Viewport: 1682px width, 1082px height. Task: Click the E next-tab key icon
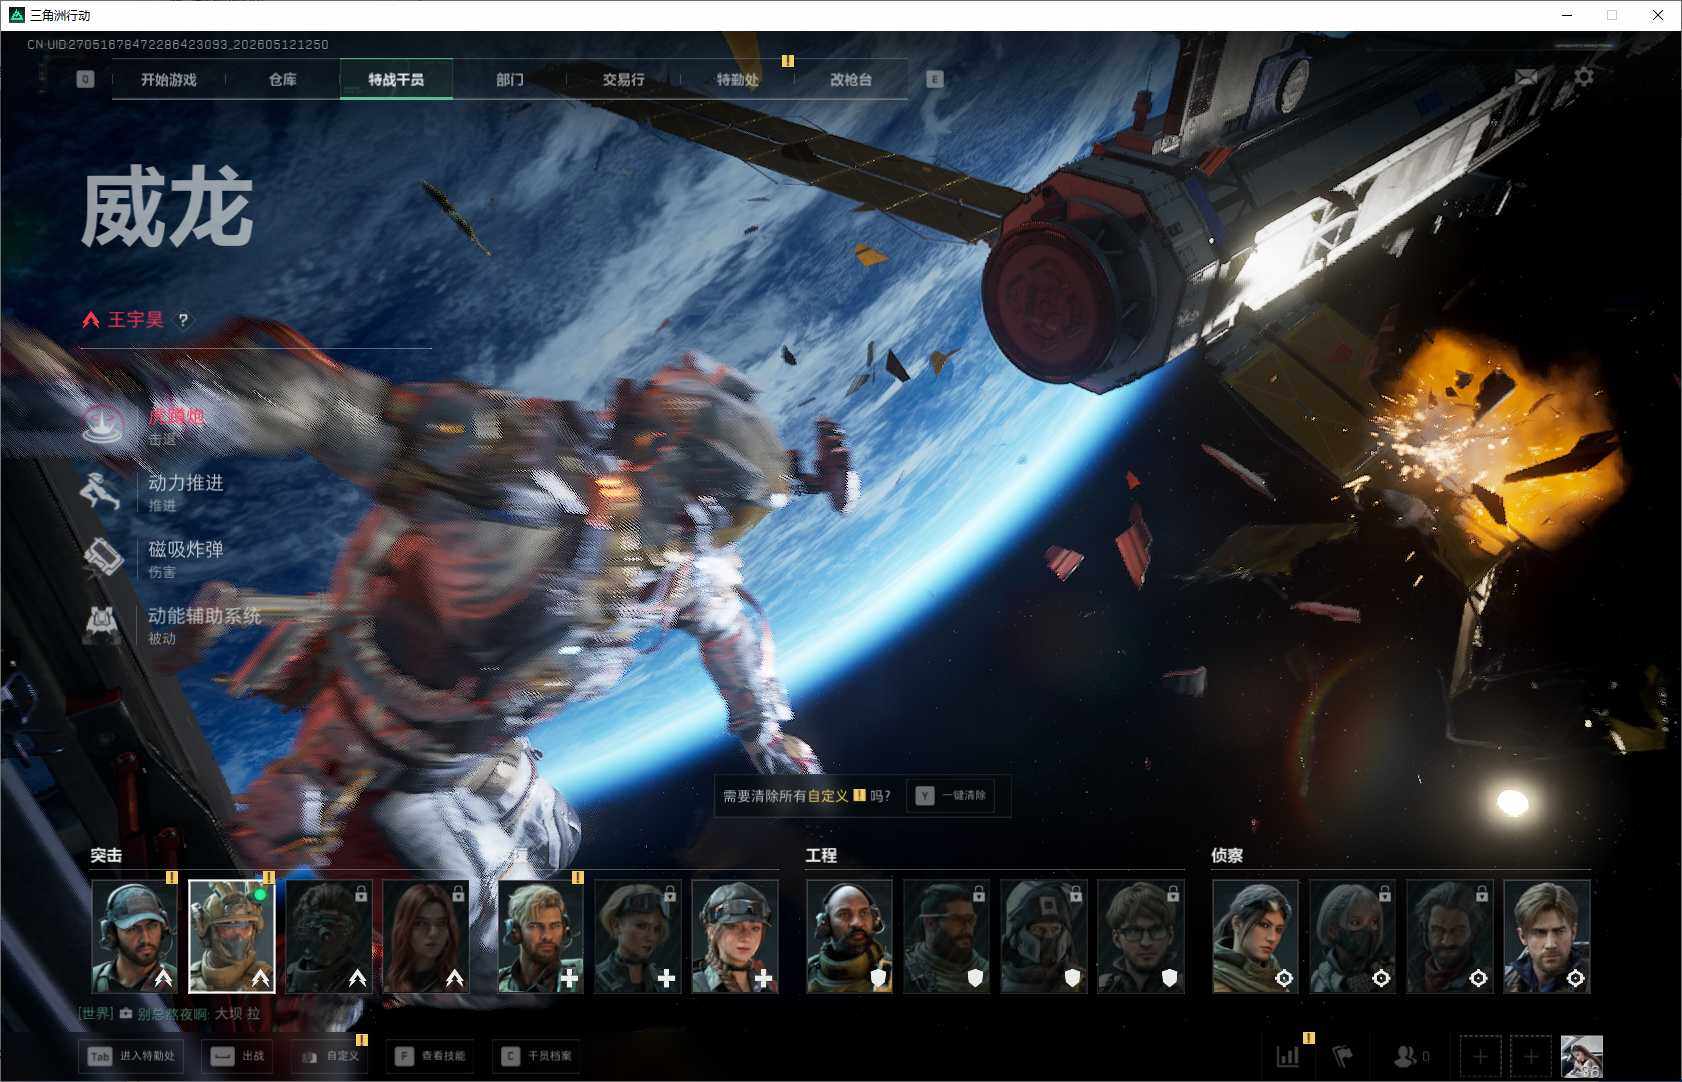click(935, 79)
